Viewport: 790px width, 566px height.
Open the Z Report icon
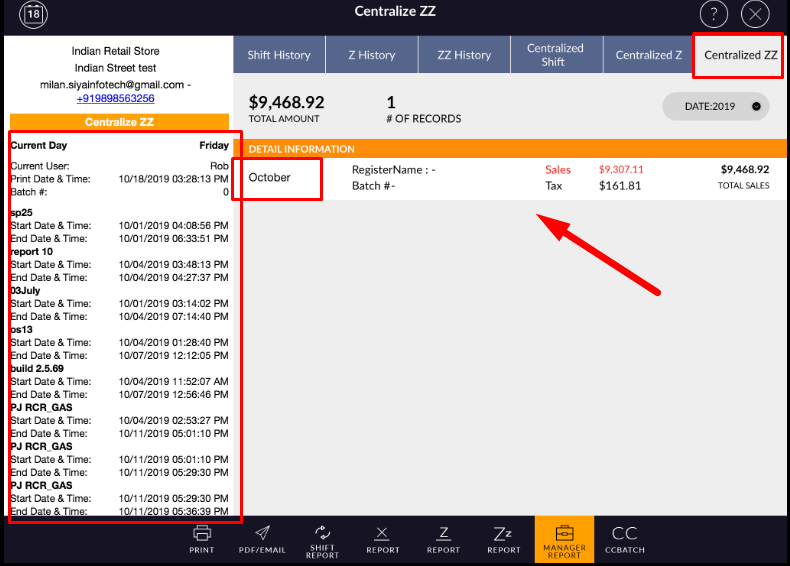click(443, 539)
